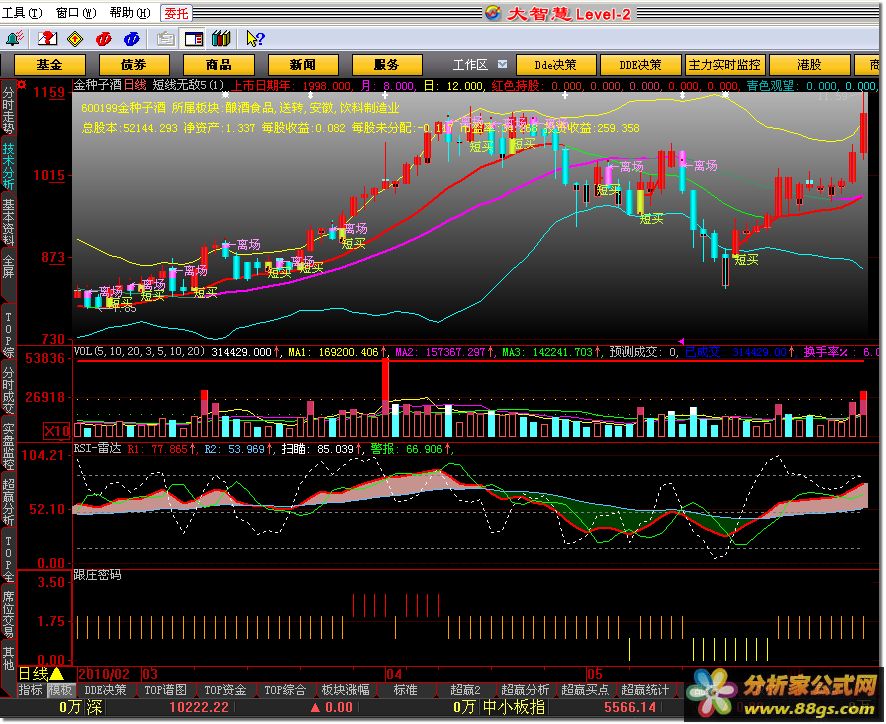Select the 全屏 side tab
The width and height of the screenshot is (886, 724).
[x=8, y=266]
